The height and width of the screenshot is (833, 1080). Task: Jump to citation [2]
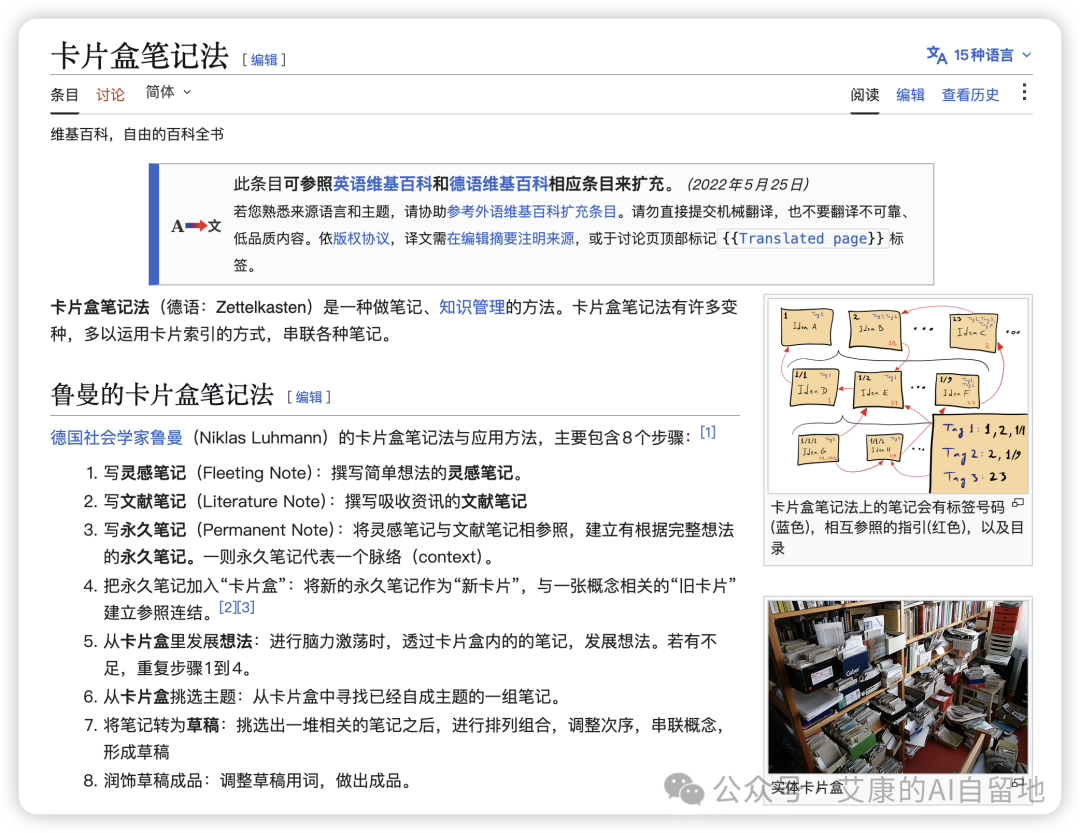tap(227, 607)
